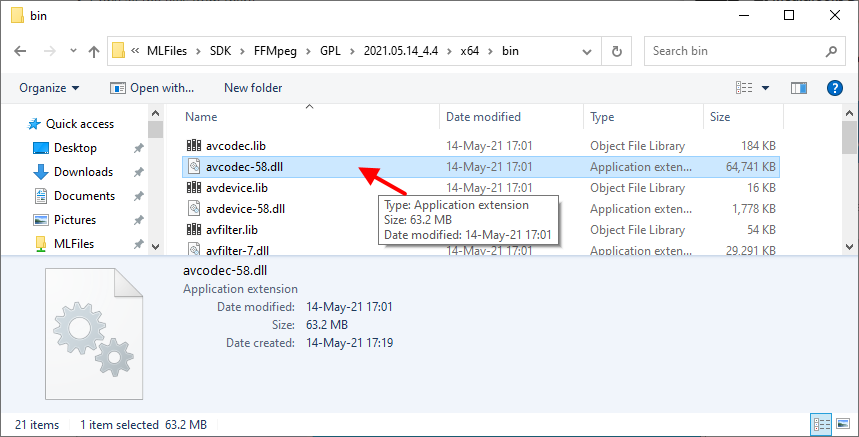Refresh the bin folder view
This screenshot has width=859, height=437.
point(616,51)
